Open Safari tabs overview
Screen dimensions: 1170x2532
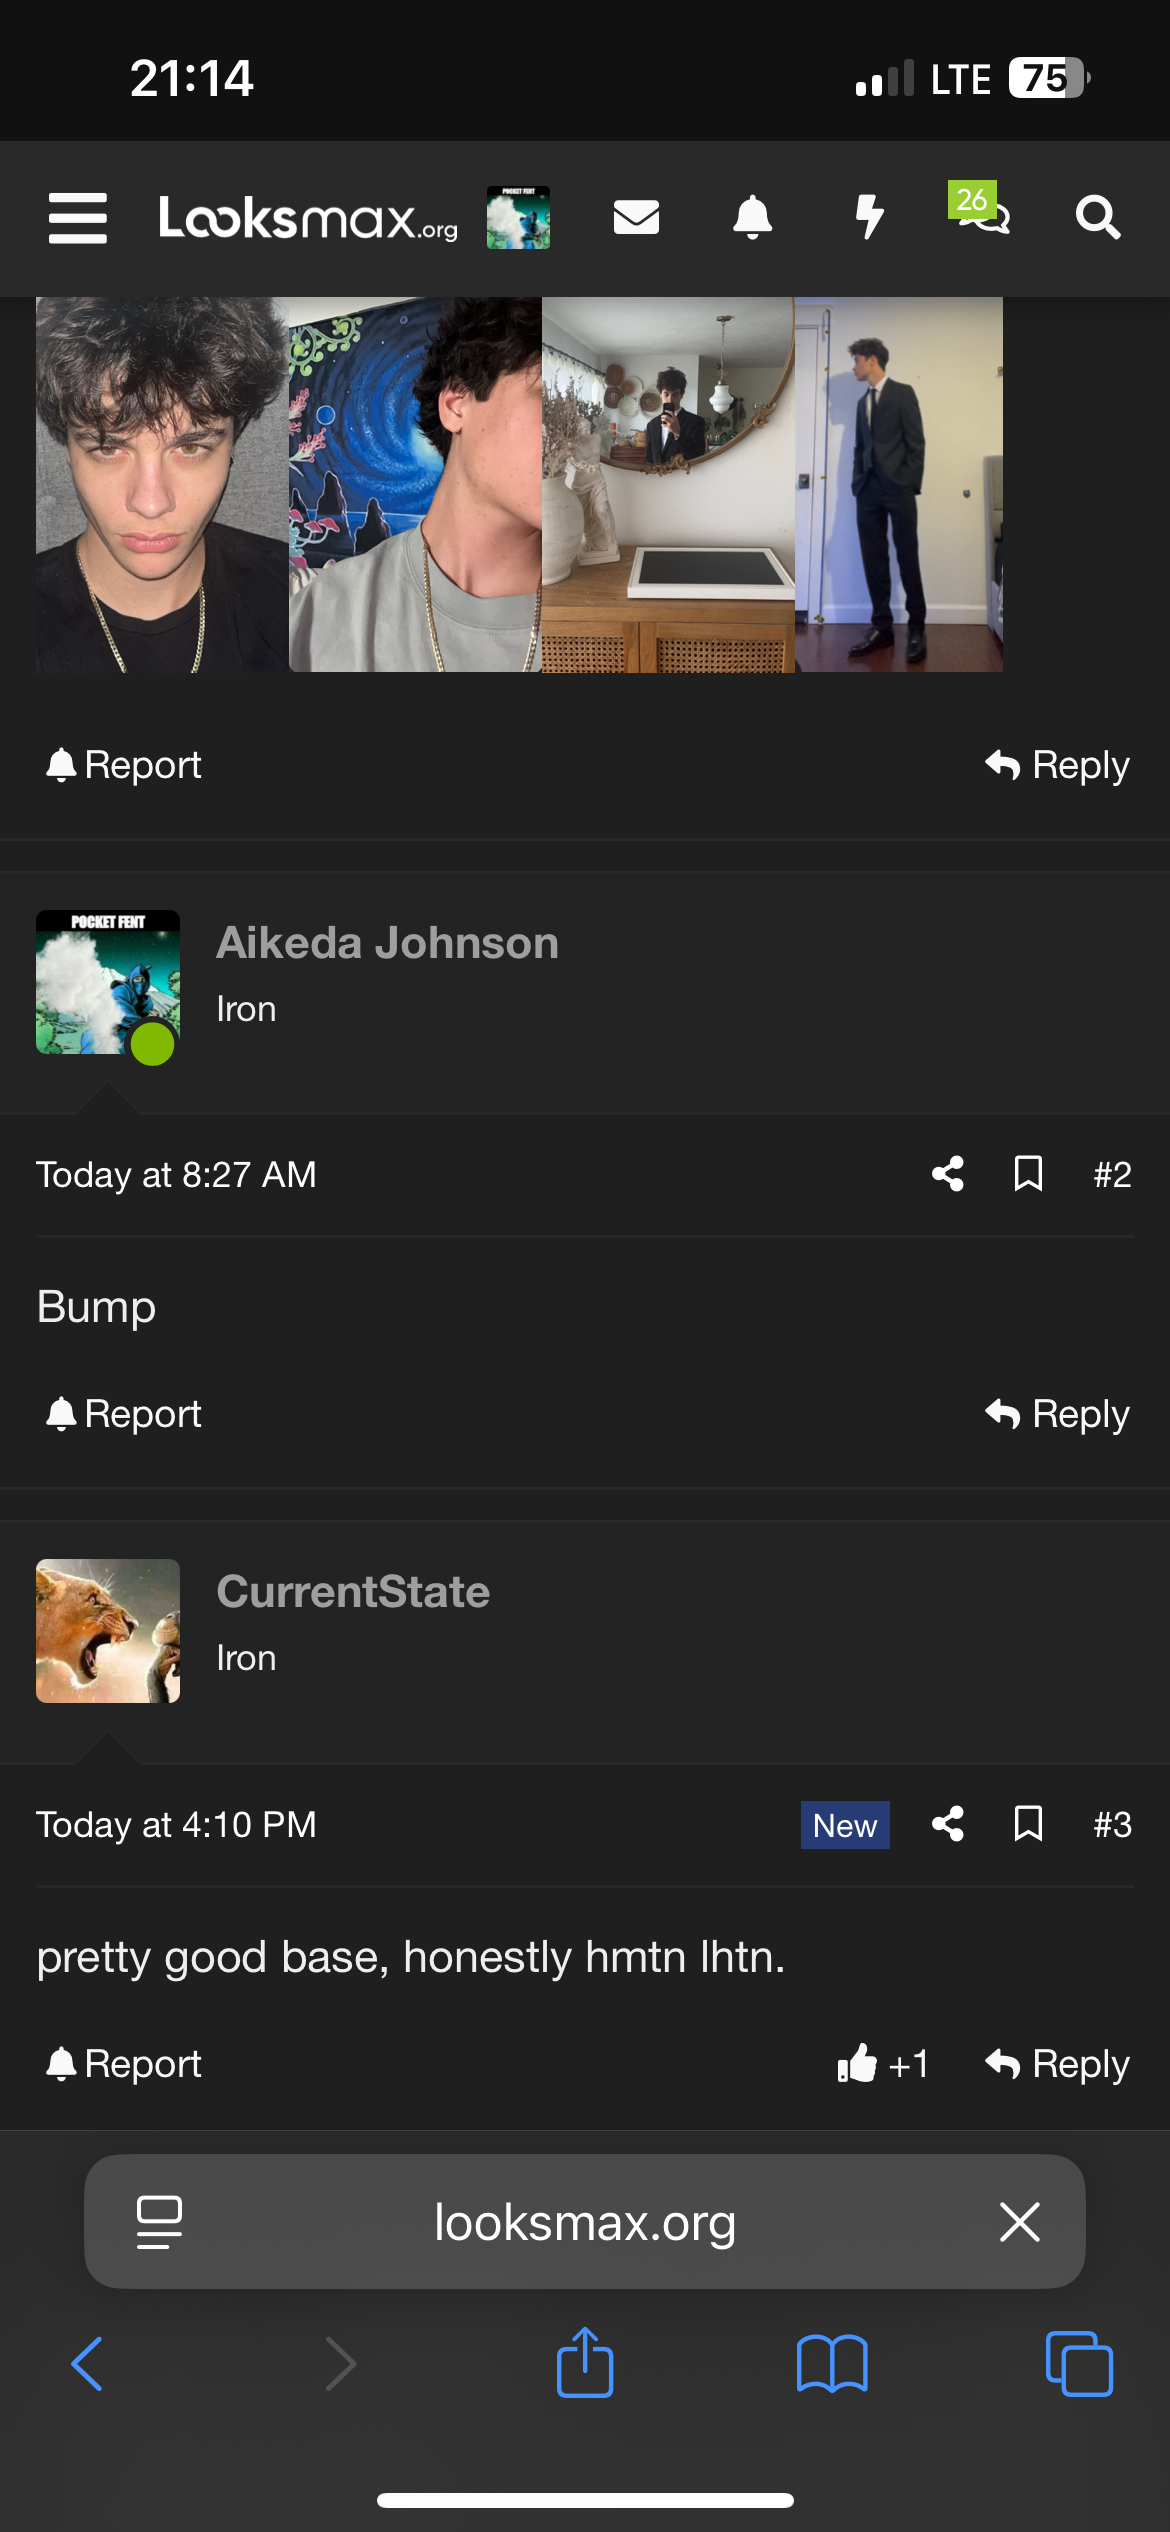(1078, 2364)
